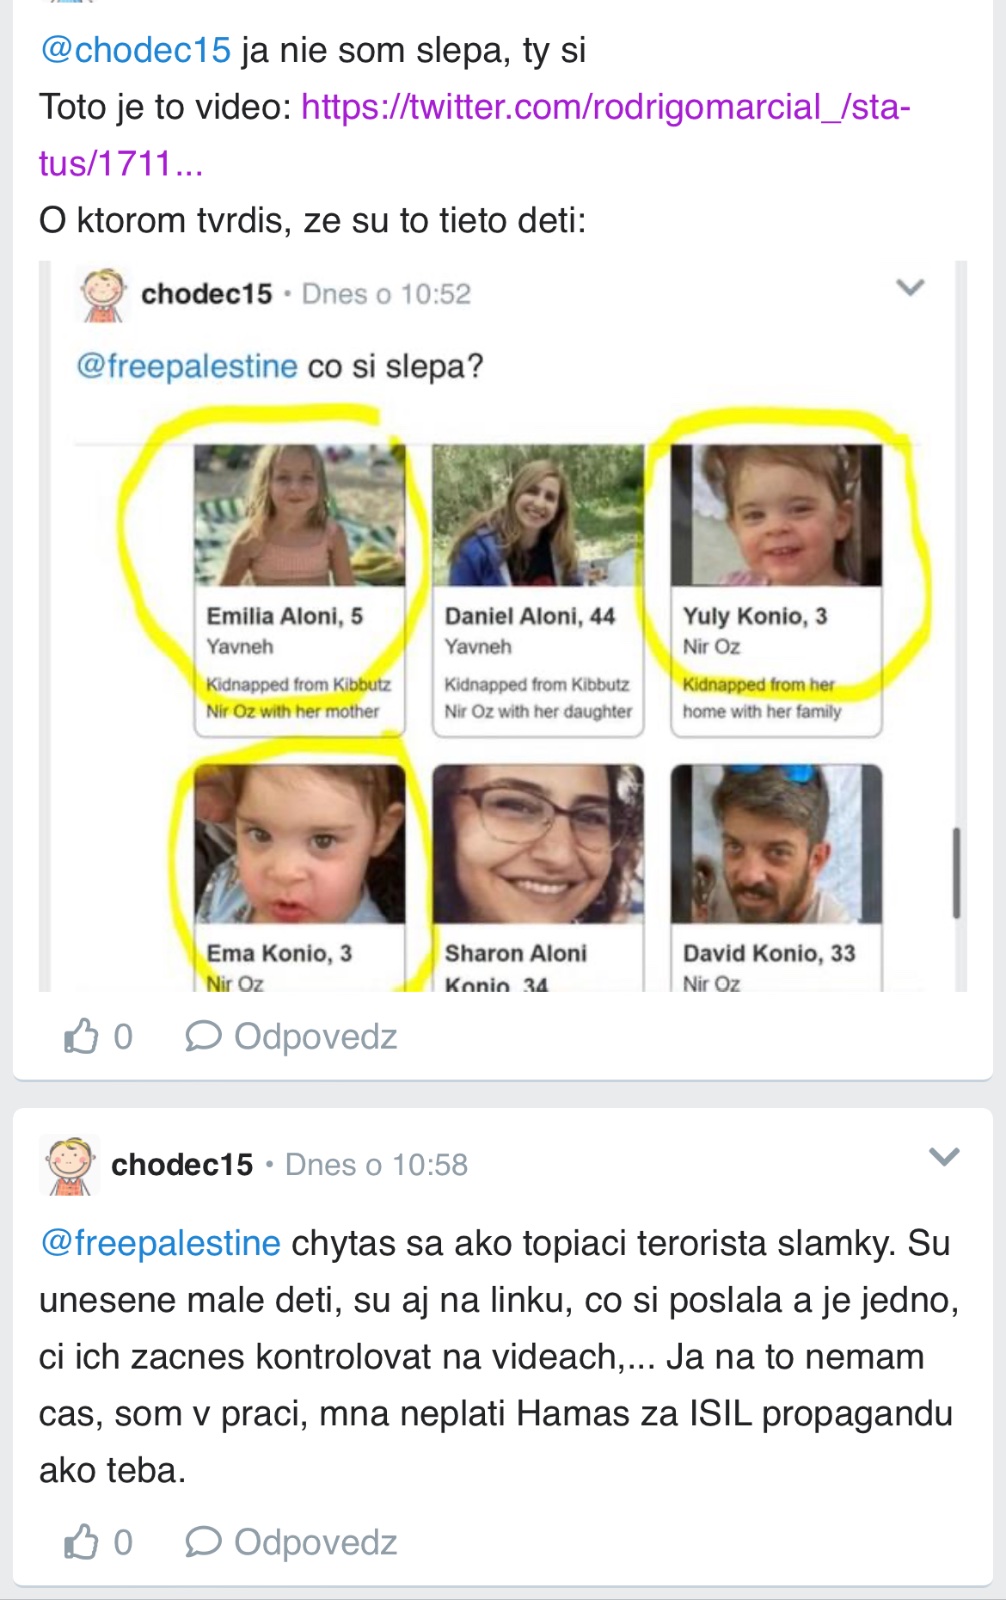This screenshot has width=1006, height=1600.
Task: Click the @chodec15 mention at the top
Action: [136, 50]
